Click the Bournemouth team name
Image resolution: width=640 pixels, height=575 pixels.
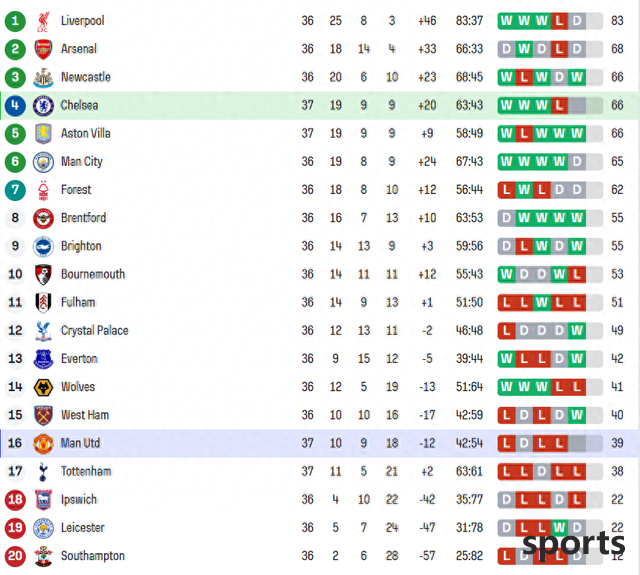[93, 274]
